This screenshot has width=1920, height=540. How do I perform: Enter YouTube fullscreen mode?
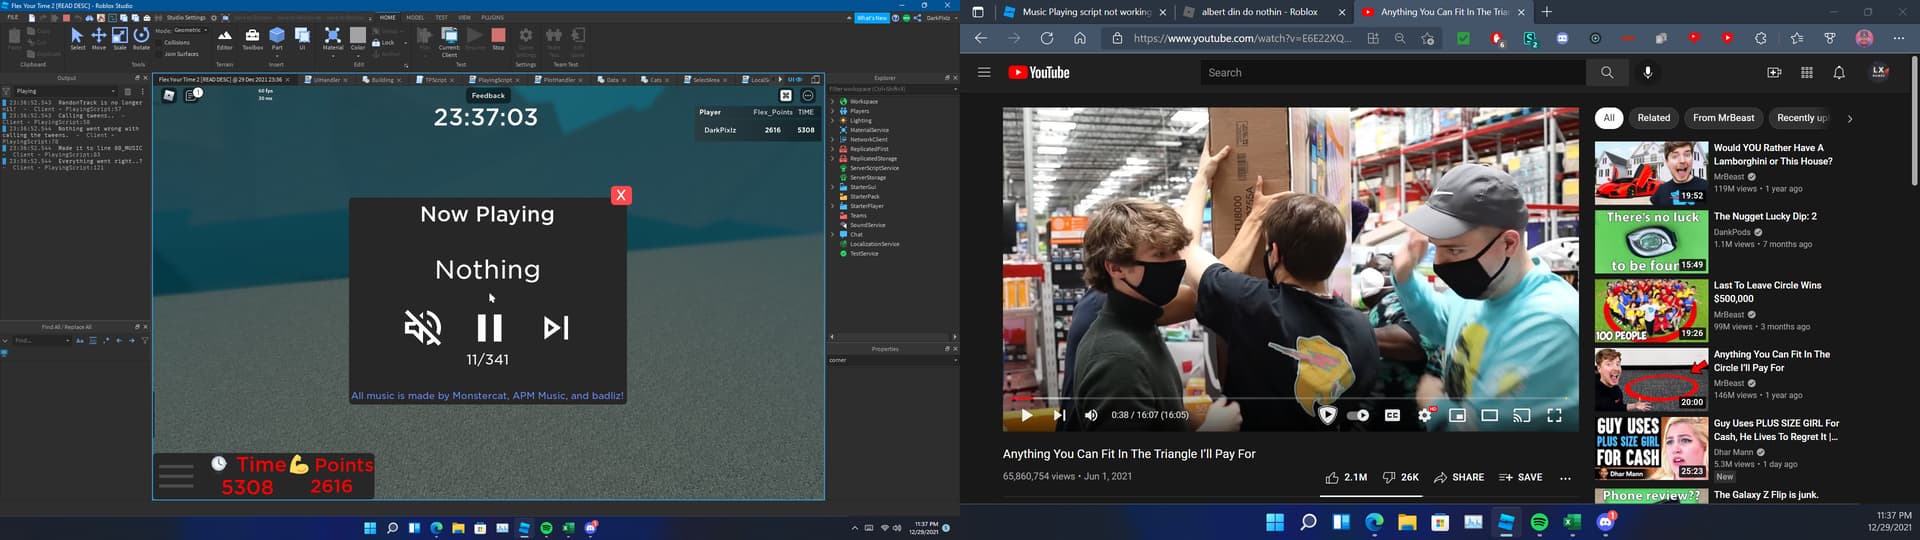1554,415
